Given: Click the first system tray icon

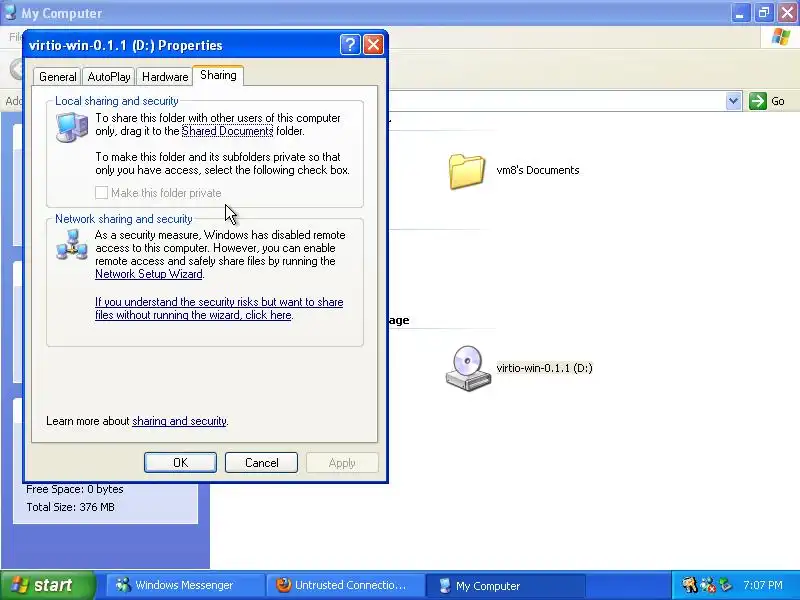Looking at the screenshot, I should pos(690,585).
